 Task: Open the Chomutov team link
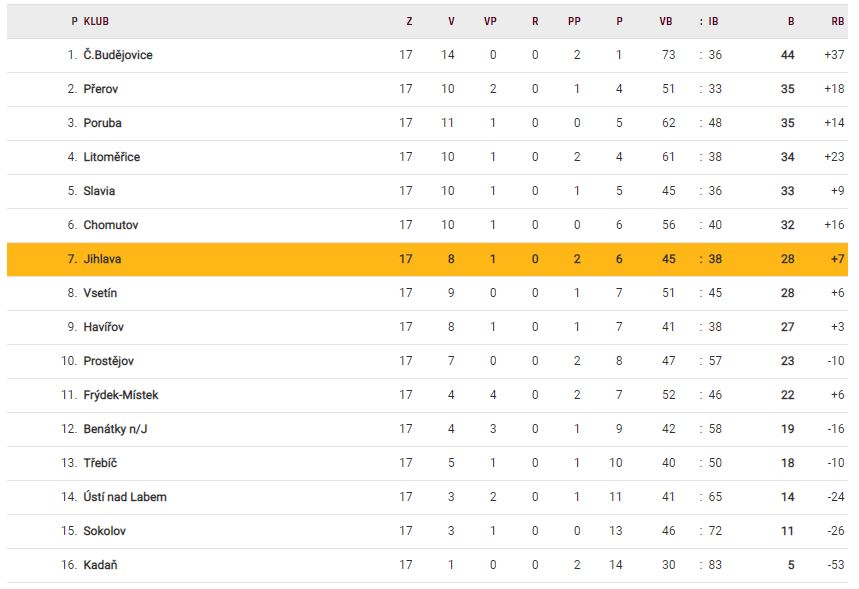(111, 225)
